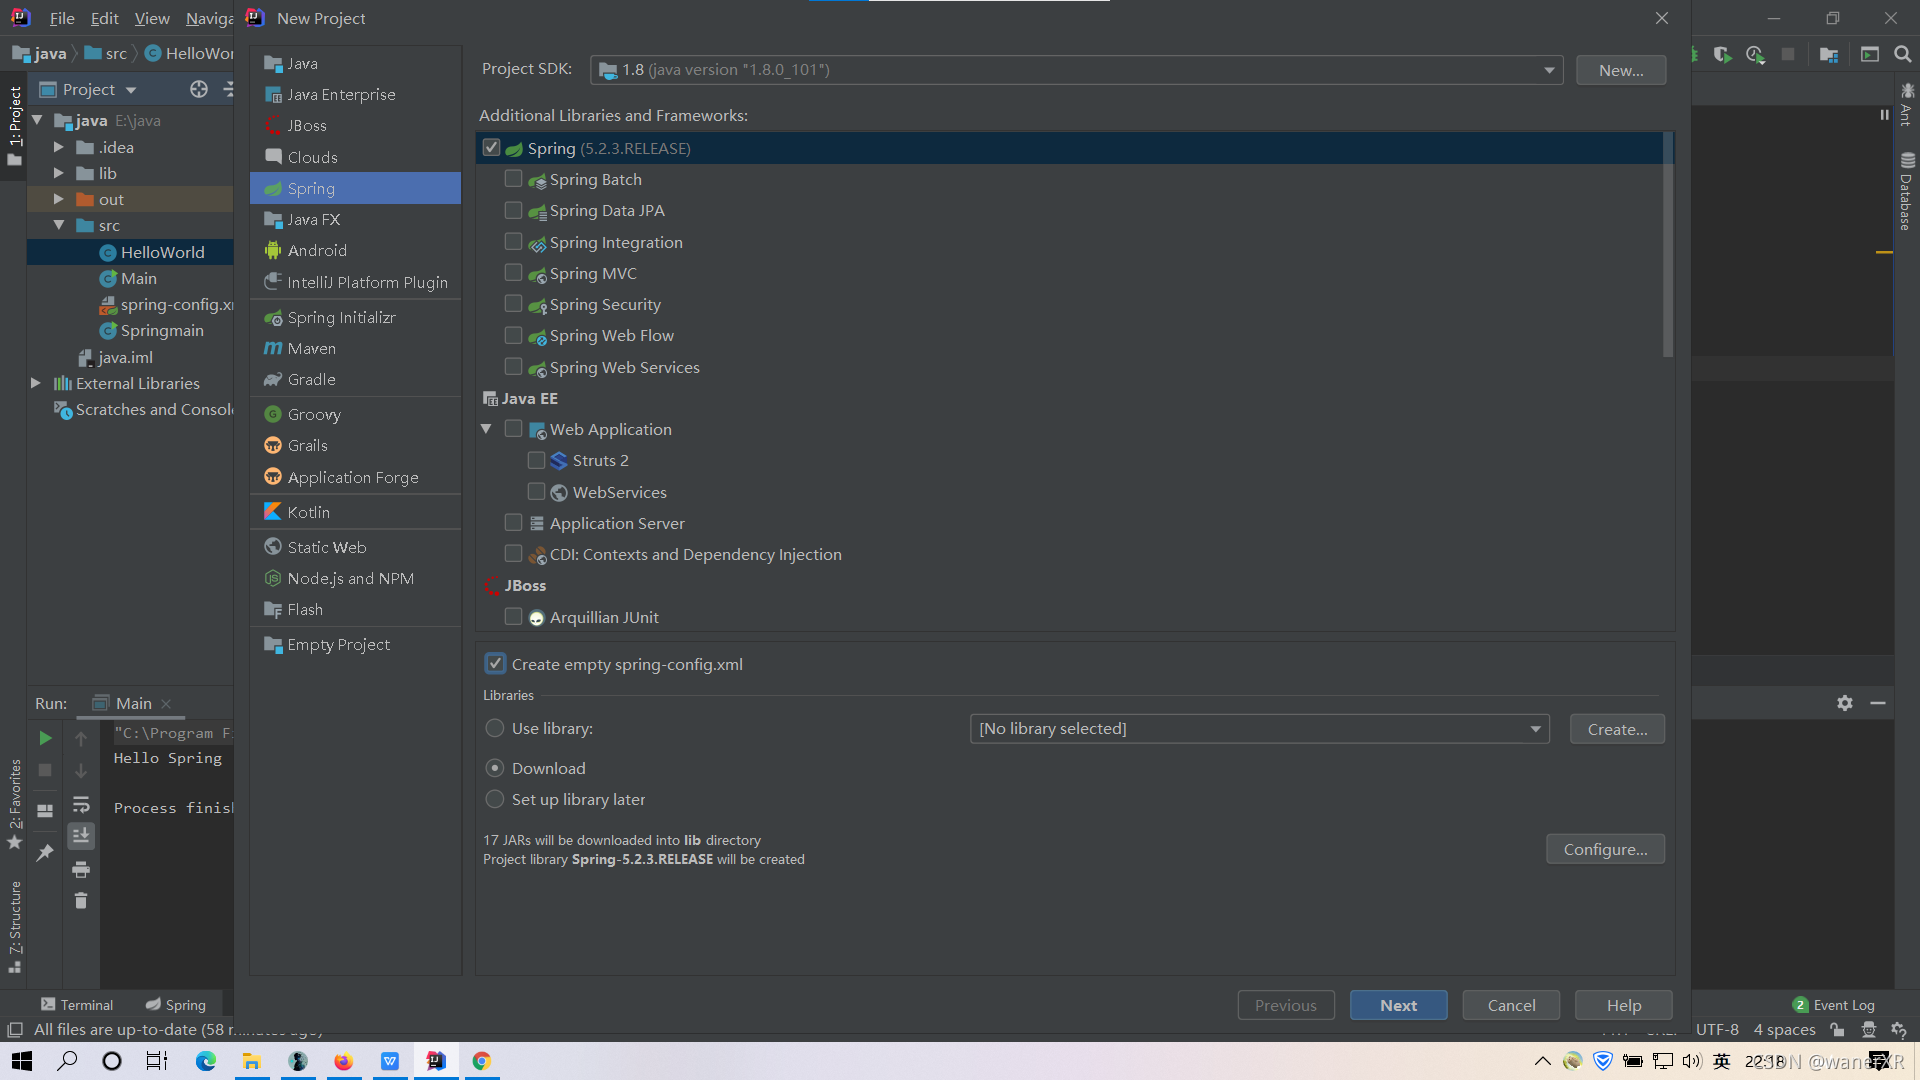Click print icon in Run panel
This screenshot has height=1080, width=1920.
(x=81, y=869)
